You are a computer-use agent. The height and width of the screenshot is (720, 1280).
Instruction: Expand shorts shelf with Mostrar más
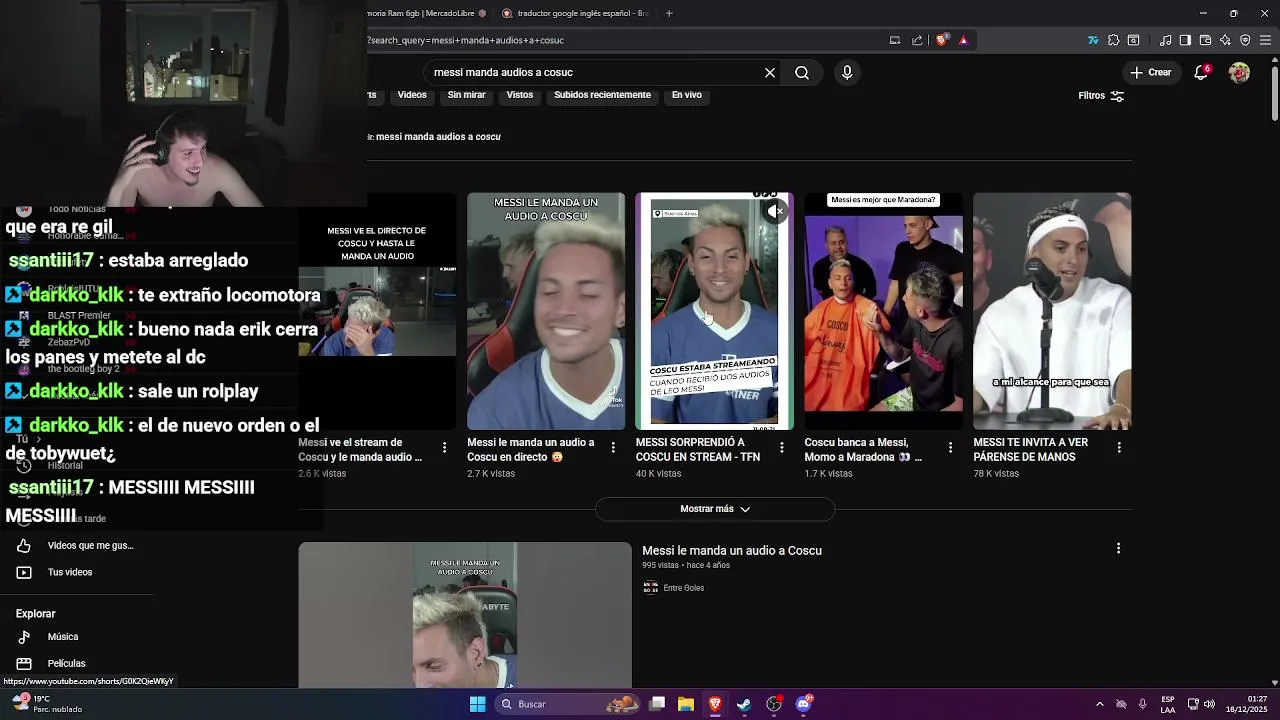point(715,509)
